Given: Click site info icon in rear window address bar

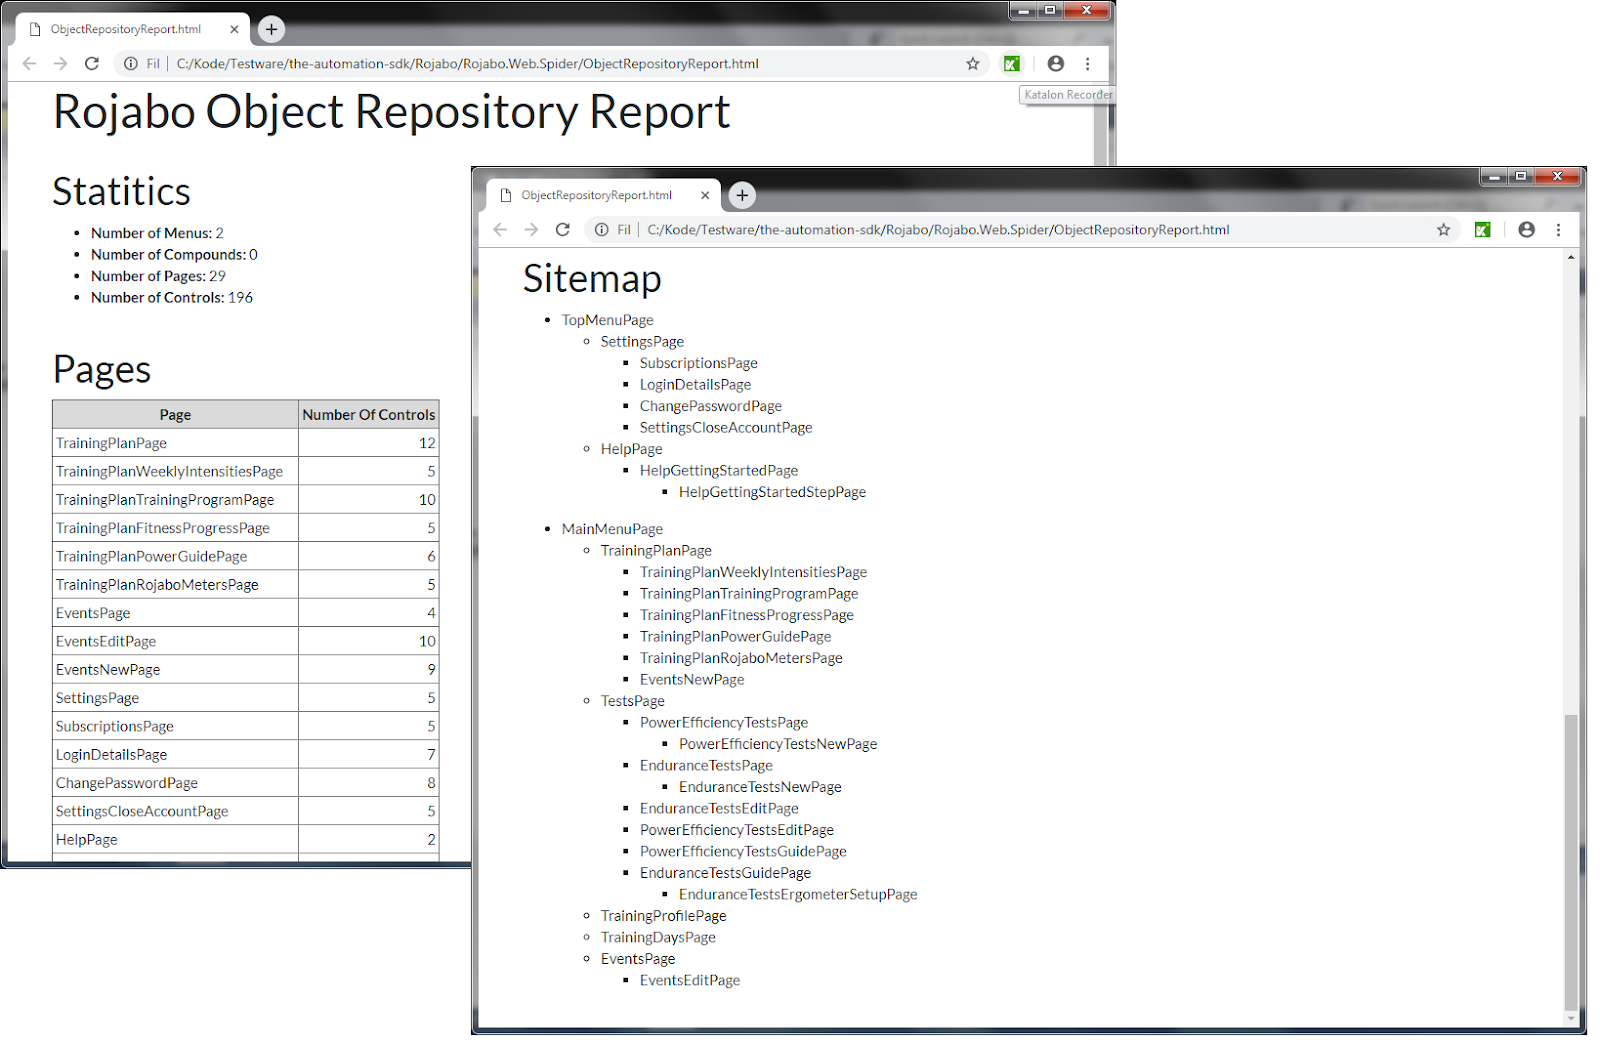Looking at the screenshot, I should click(131, 63).
